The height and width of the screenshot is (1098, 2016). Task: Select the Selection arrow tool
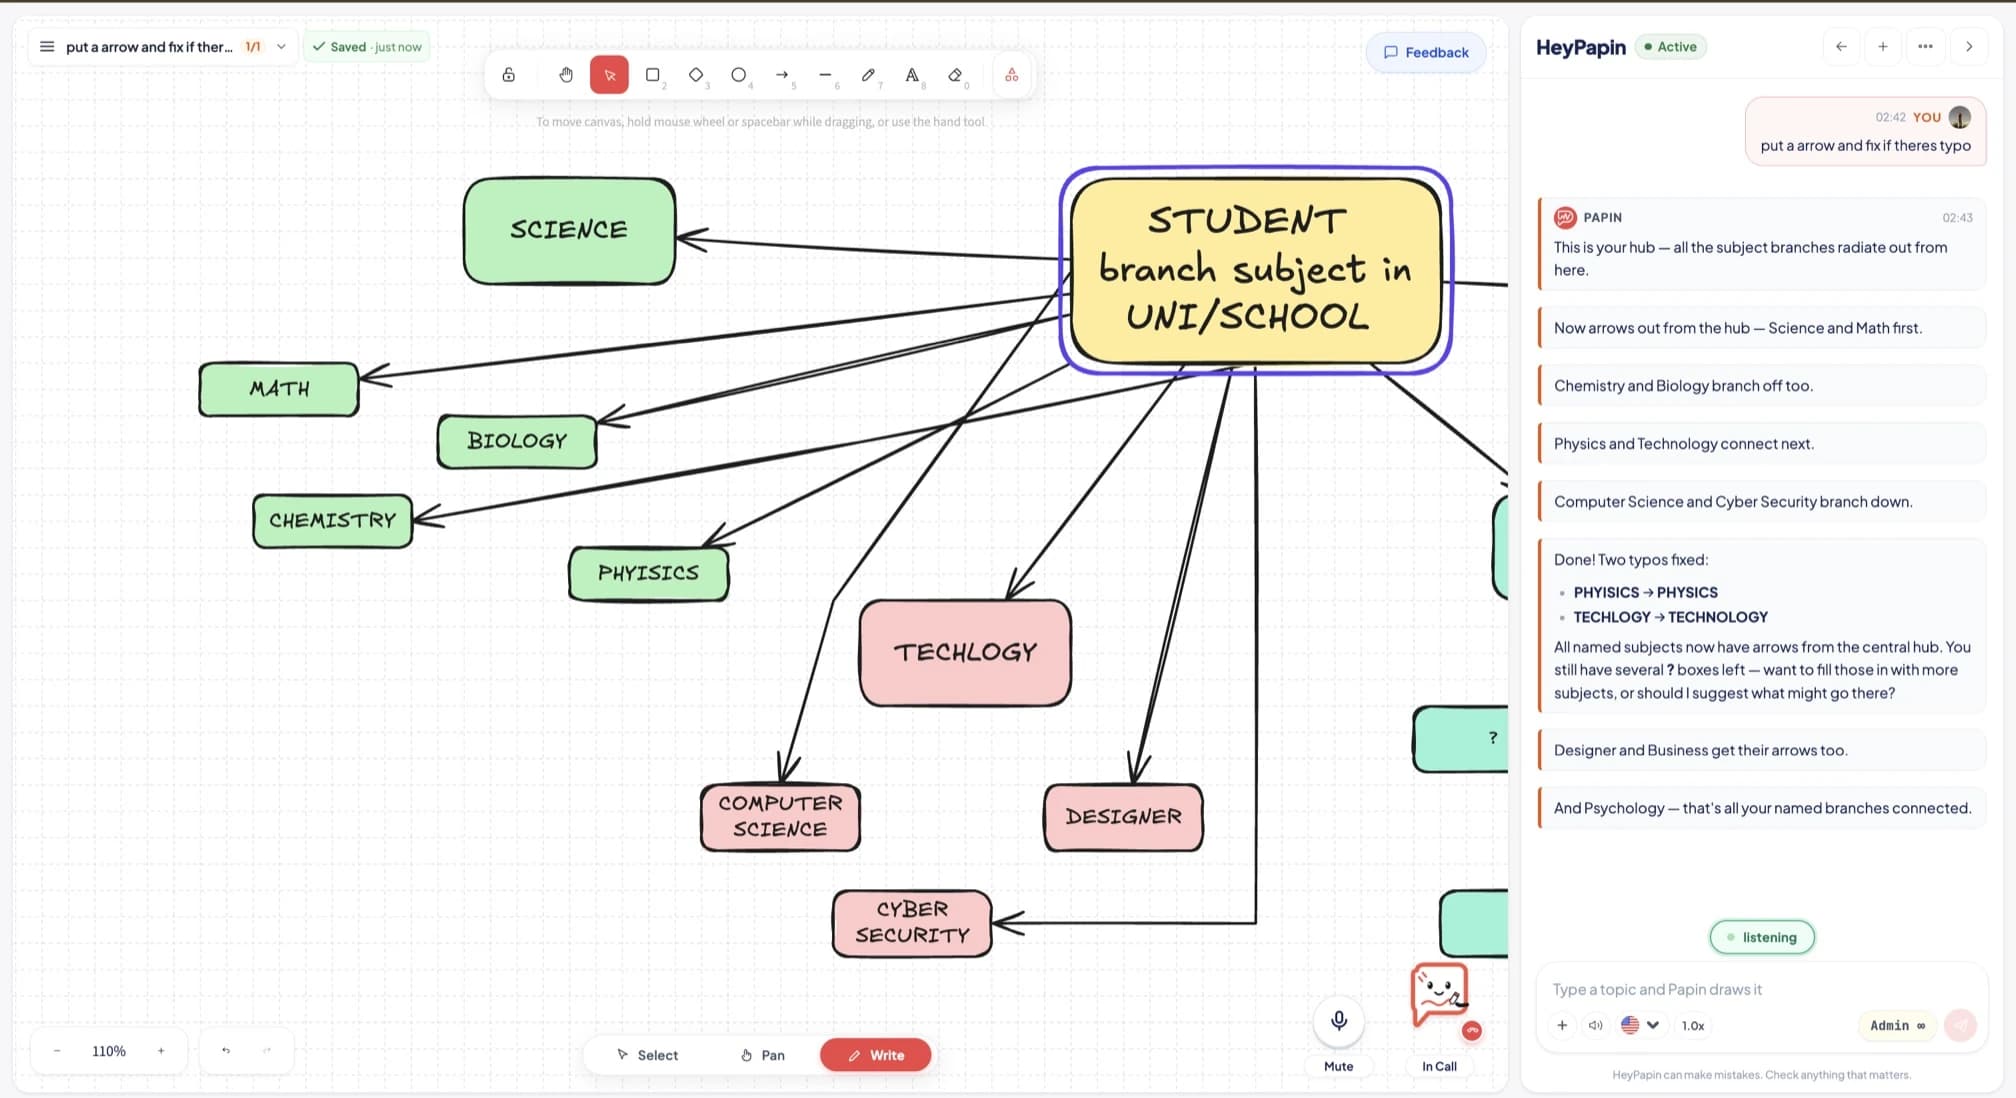(x=609, y=75)
